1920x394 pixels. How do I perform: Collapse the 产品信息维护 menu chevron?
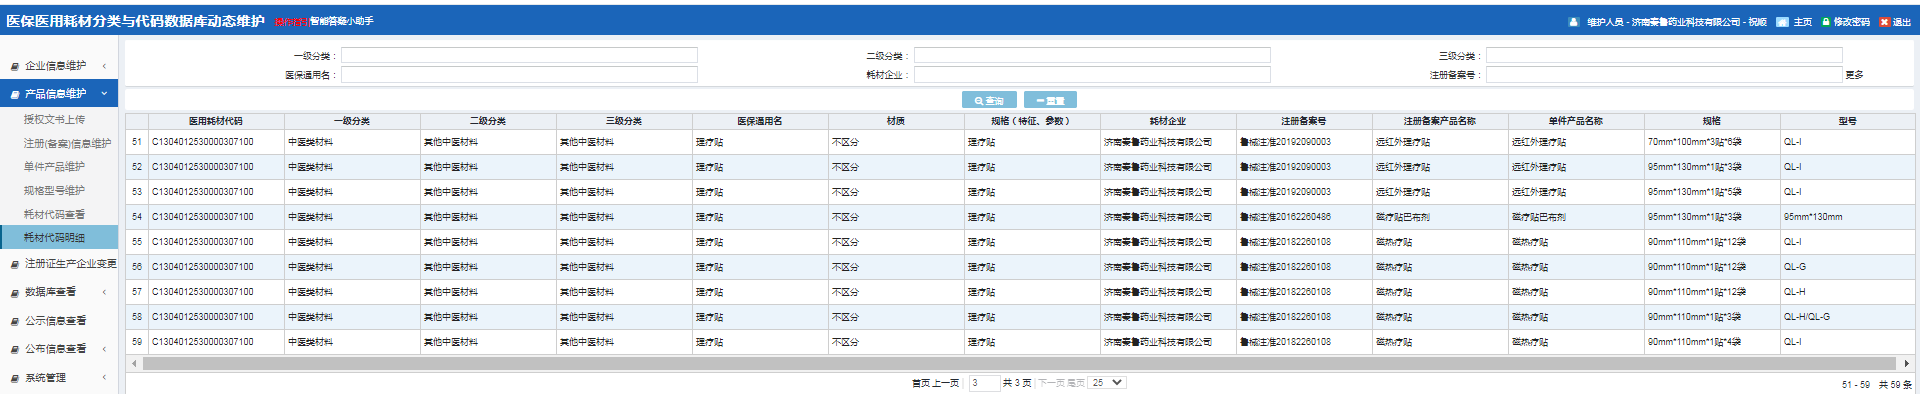[104, 94]
